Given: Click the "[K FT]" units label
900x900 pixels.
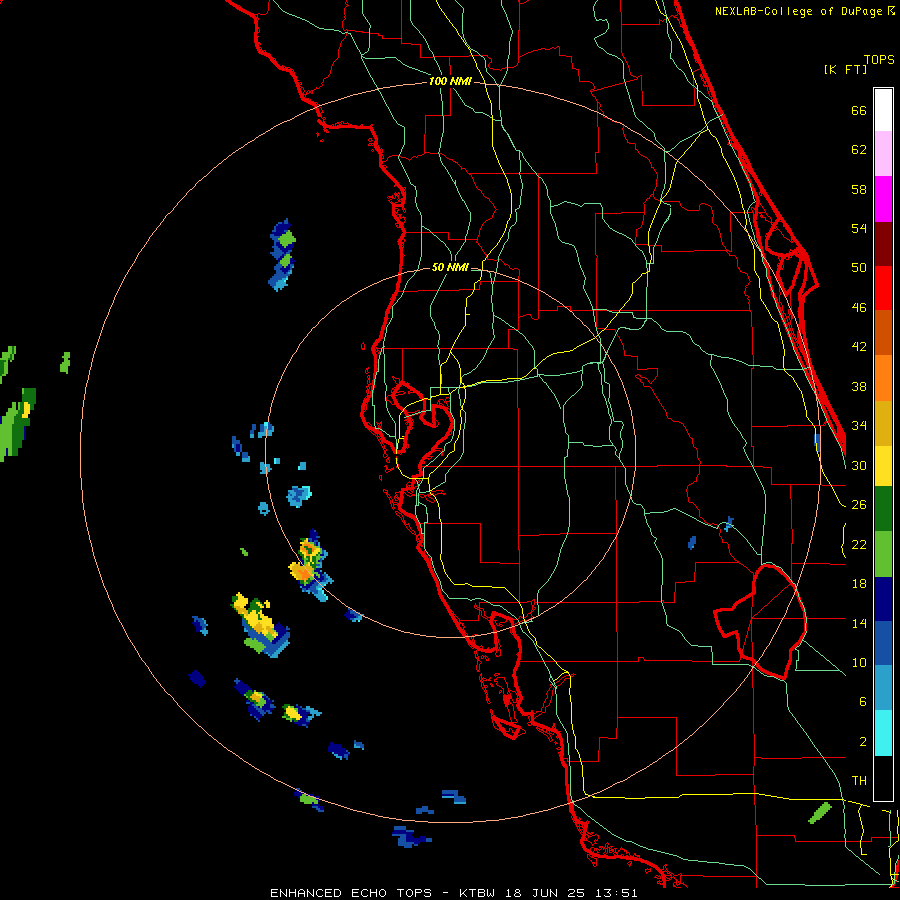Looking at the screenshot, I should pos(845,69).
